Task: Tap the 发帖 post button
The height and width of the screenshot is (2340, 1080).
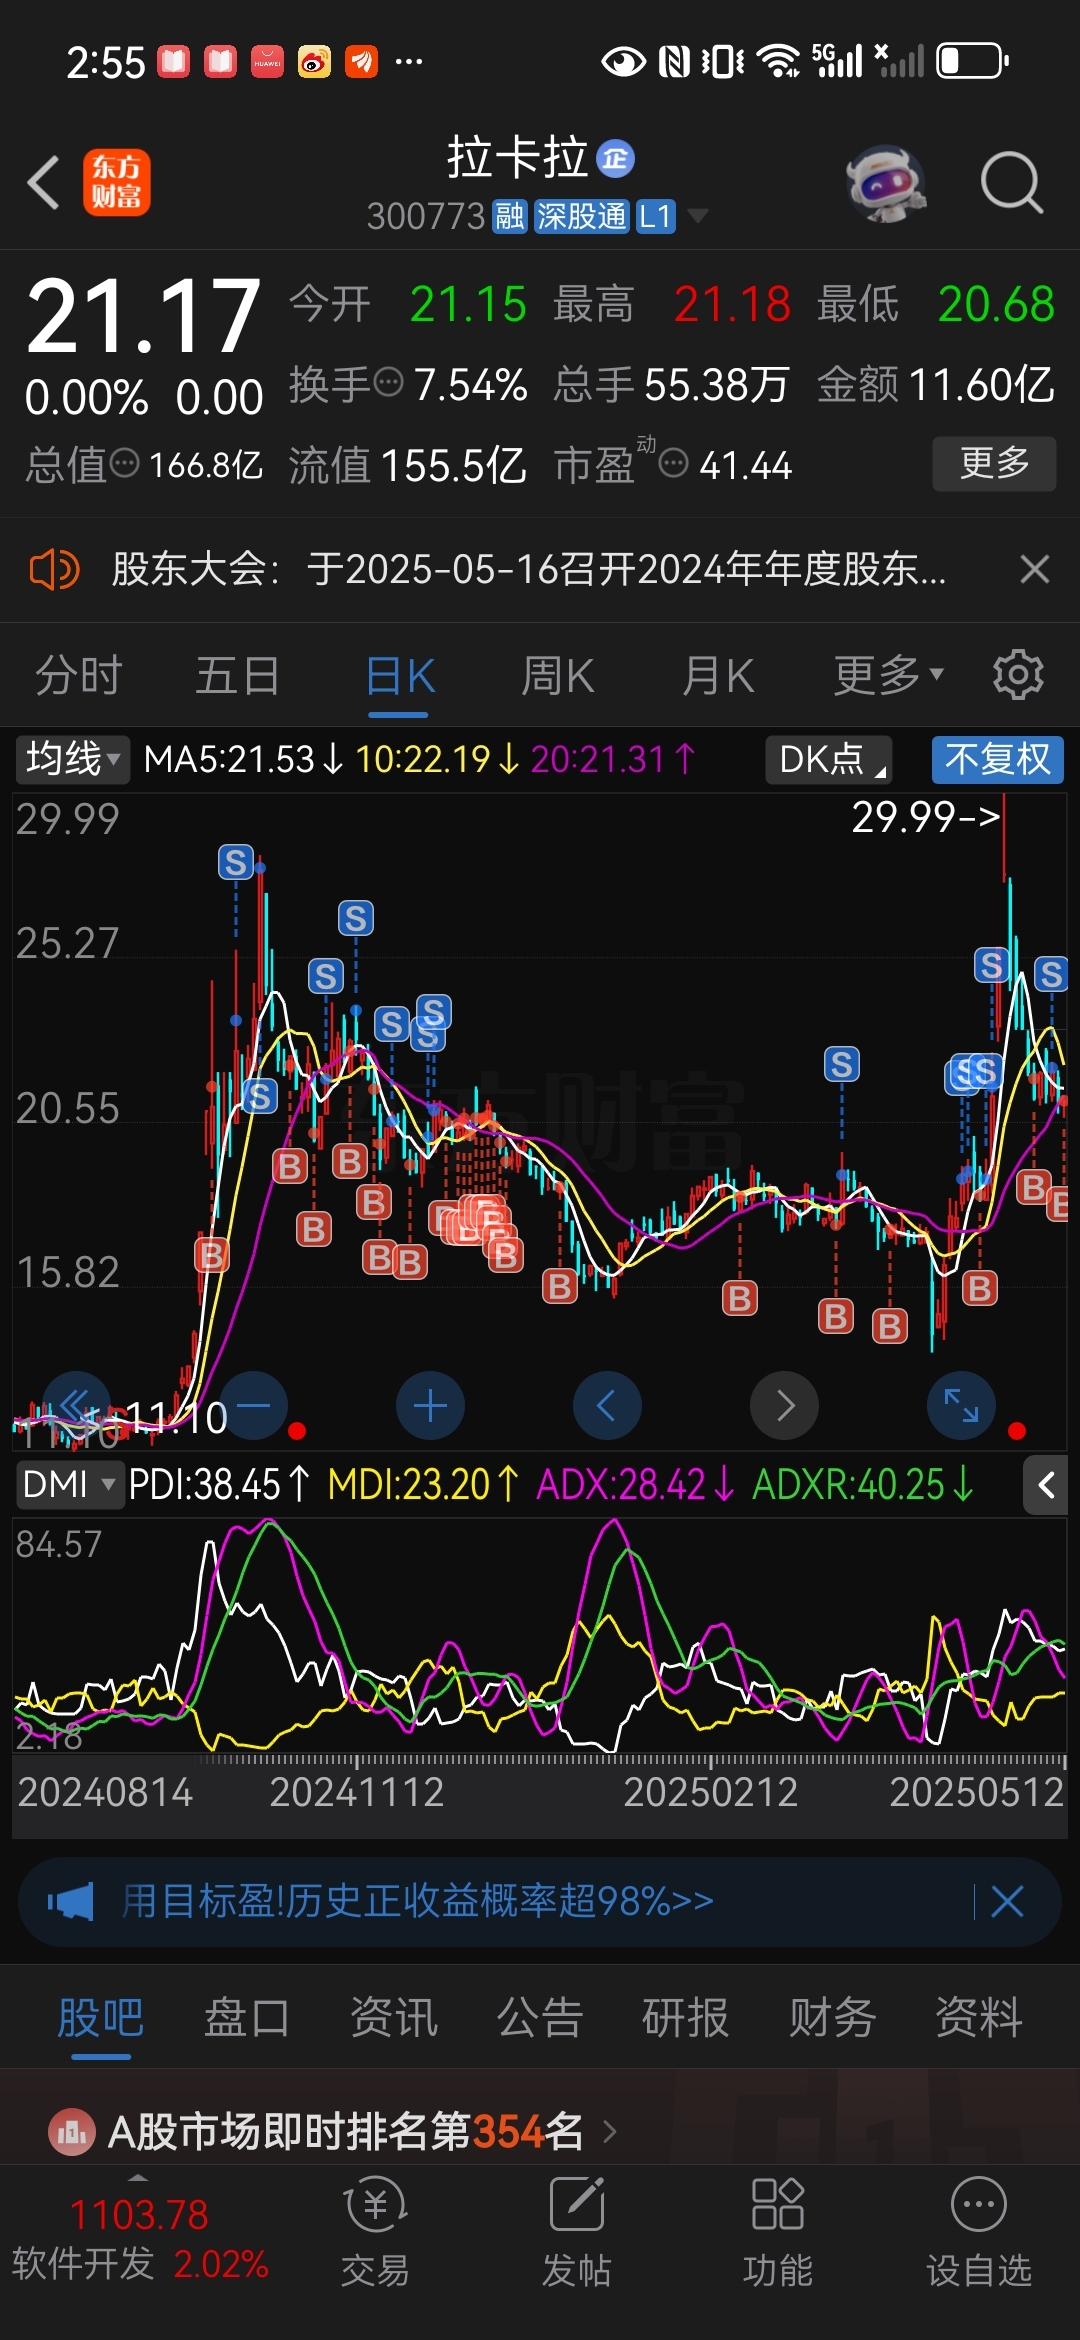Action: (577, 2234)
